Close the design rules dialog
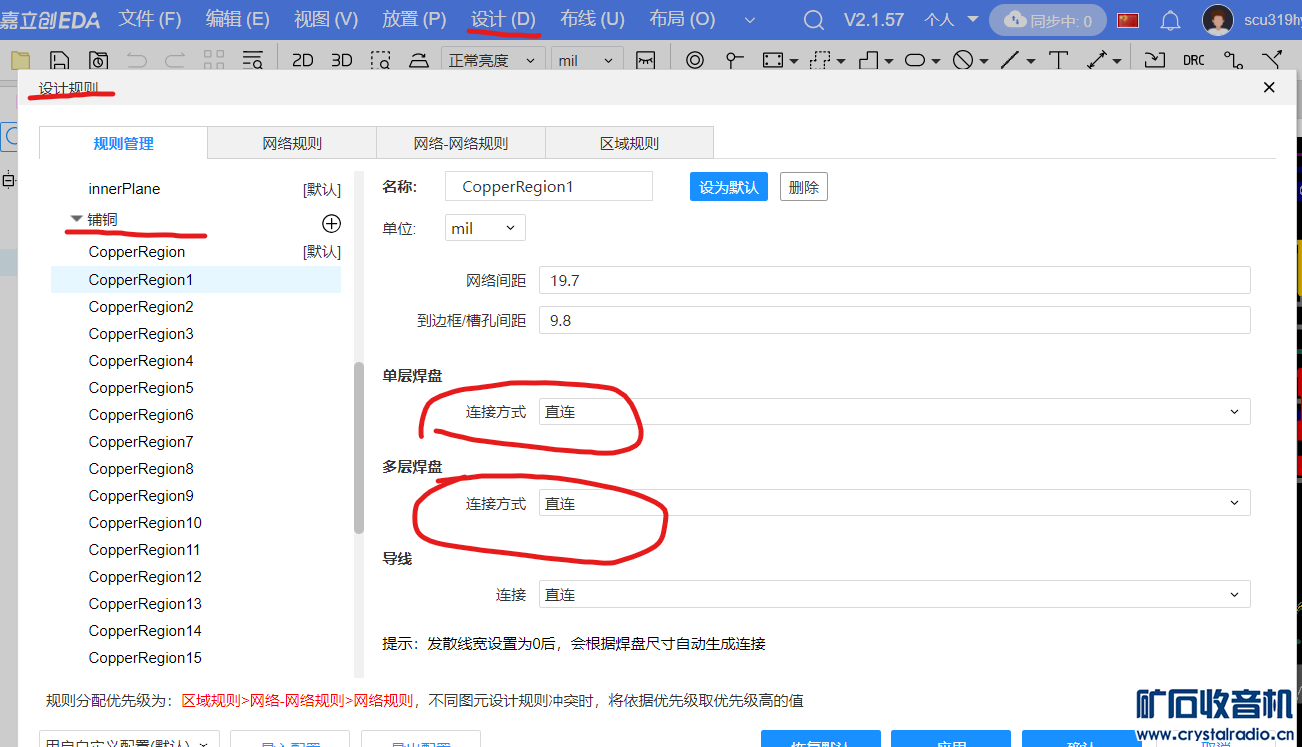The width and height of the screenshot is (1302, 747). tap(1269, 88)
